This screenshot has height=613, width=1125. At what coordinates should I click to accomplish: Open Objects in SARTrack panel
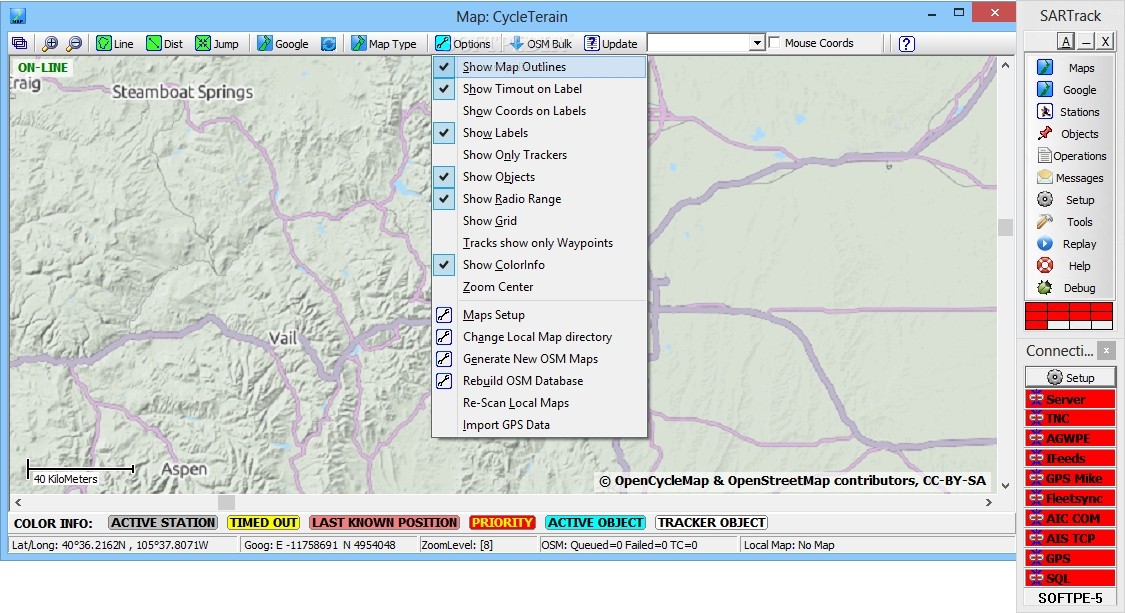pyautogui.click(x=1069, y=134)
